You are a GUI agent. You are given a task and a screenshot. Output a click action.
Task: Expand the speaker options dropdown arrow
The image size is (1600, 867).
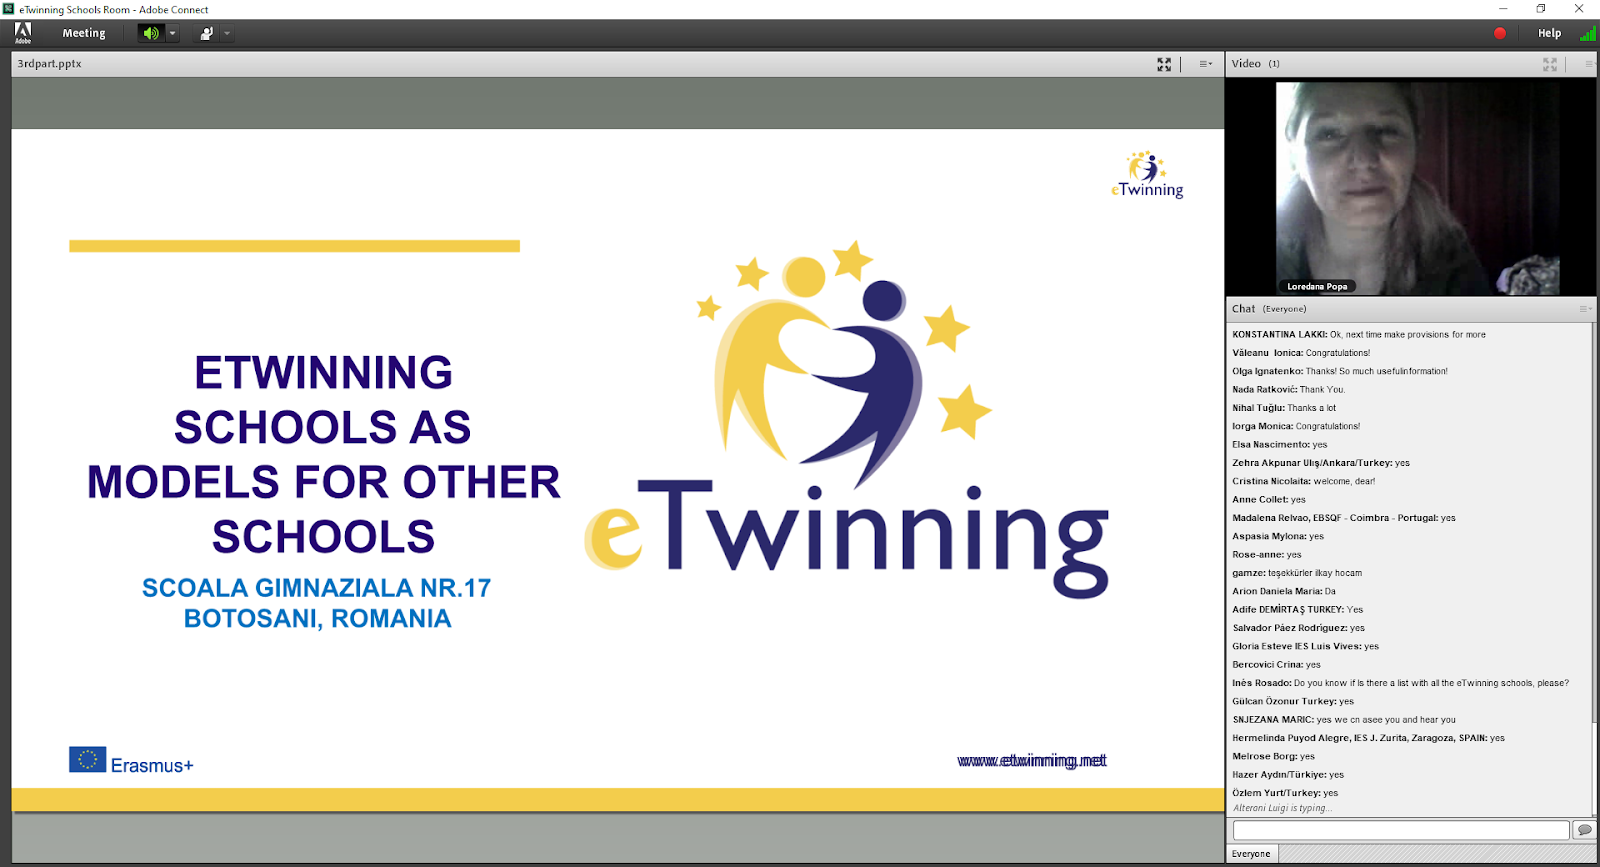(172, 33)
